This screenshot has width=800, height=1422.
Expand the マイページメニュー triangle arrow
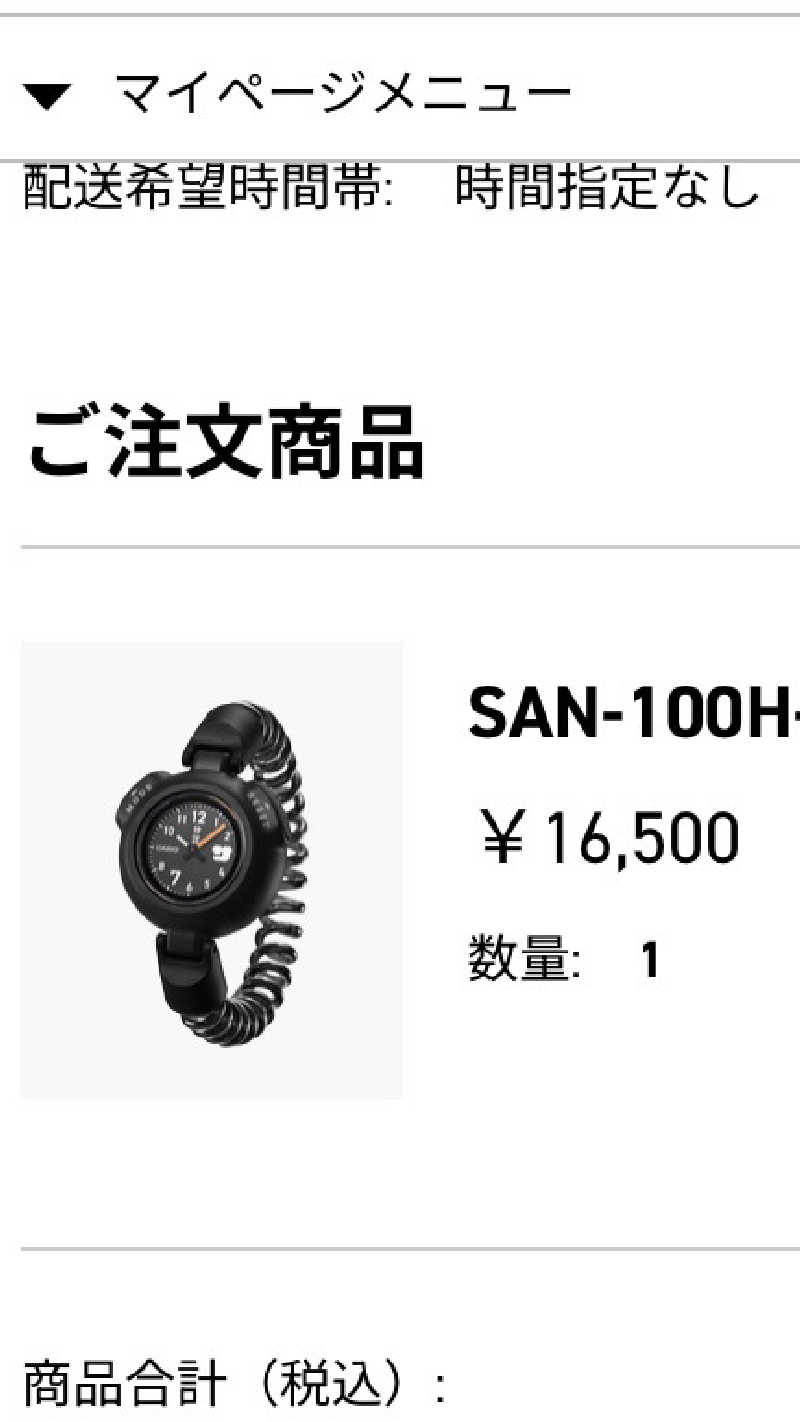(48, 97)
